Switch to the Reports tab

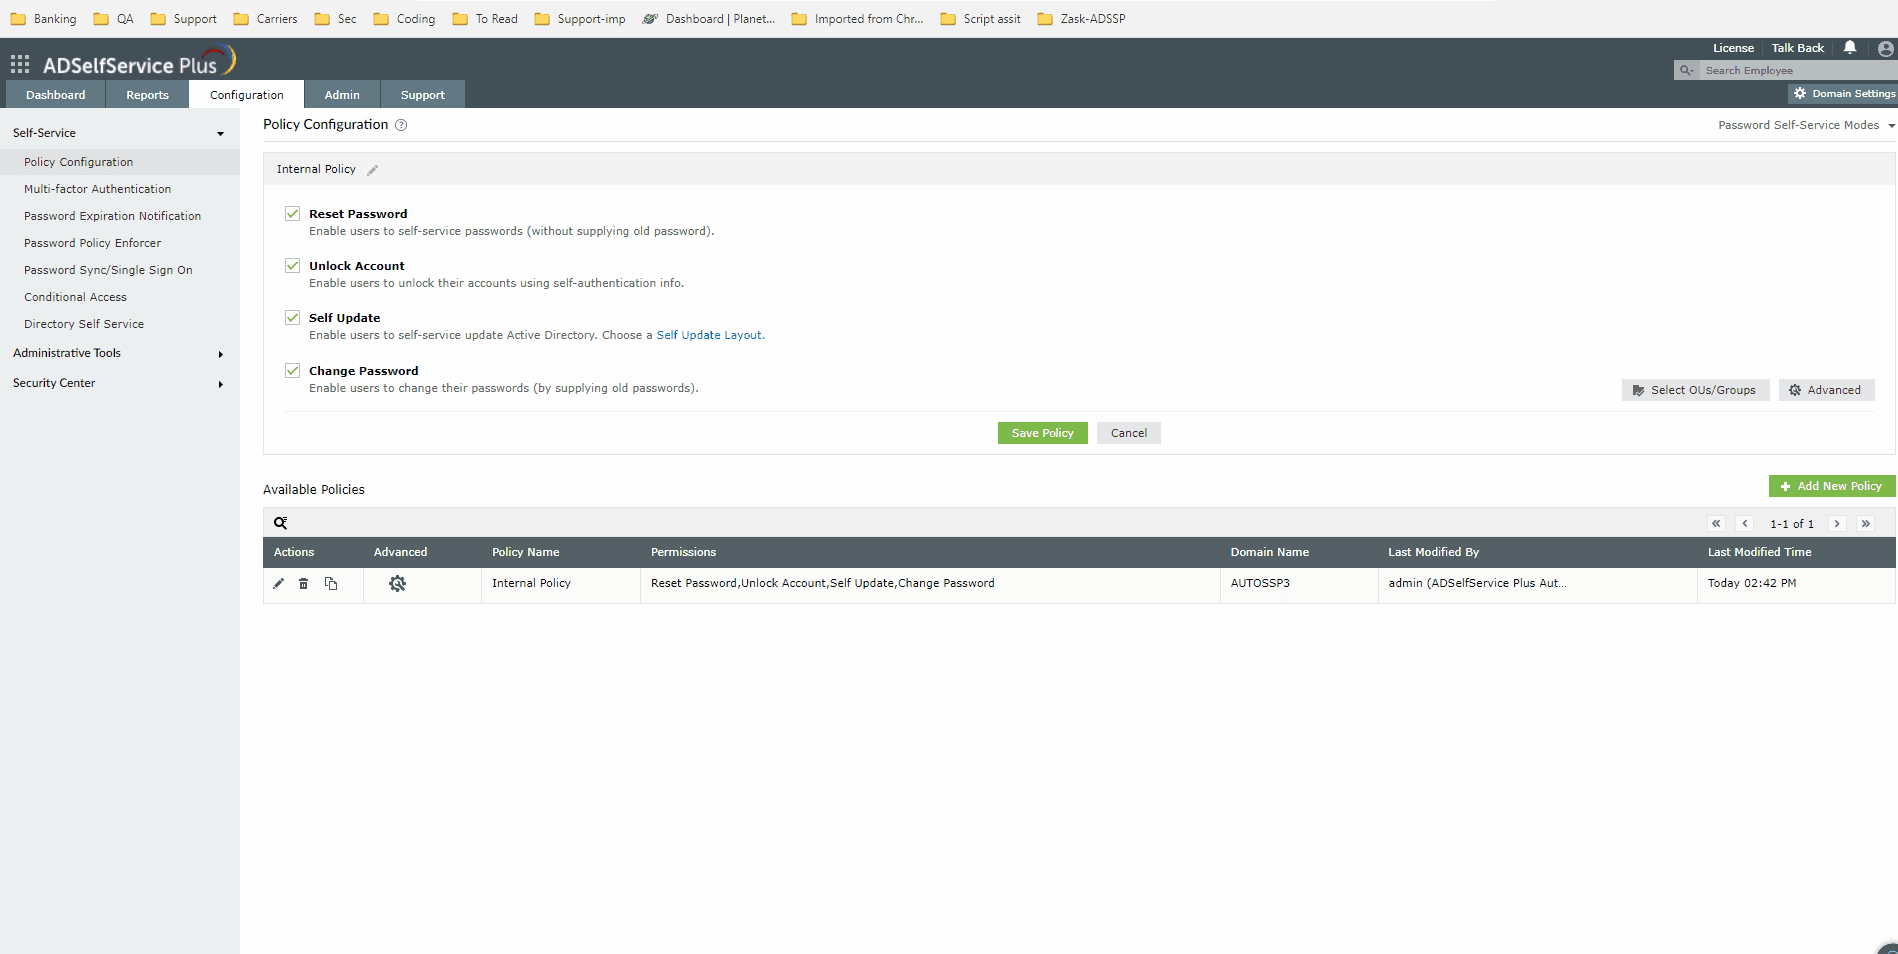pyautogui.click(x=147, y=94)
